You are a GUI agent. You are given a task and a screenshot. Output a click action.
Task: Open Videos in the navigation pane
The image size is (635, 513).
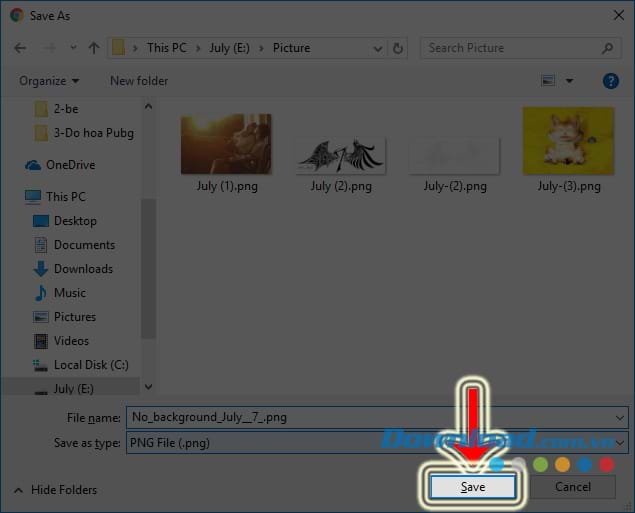click(x=61, y=341)
